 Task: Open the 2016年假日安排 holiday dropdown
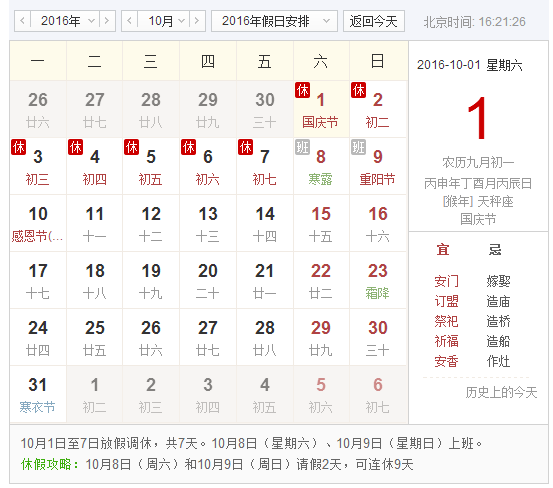274,21
